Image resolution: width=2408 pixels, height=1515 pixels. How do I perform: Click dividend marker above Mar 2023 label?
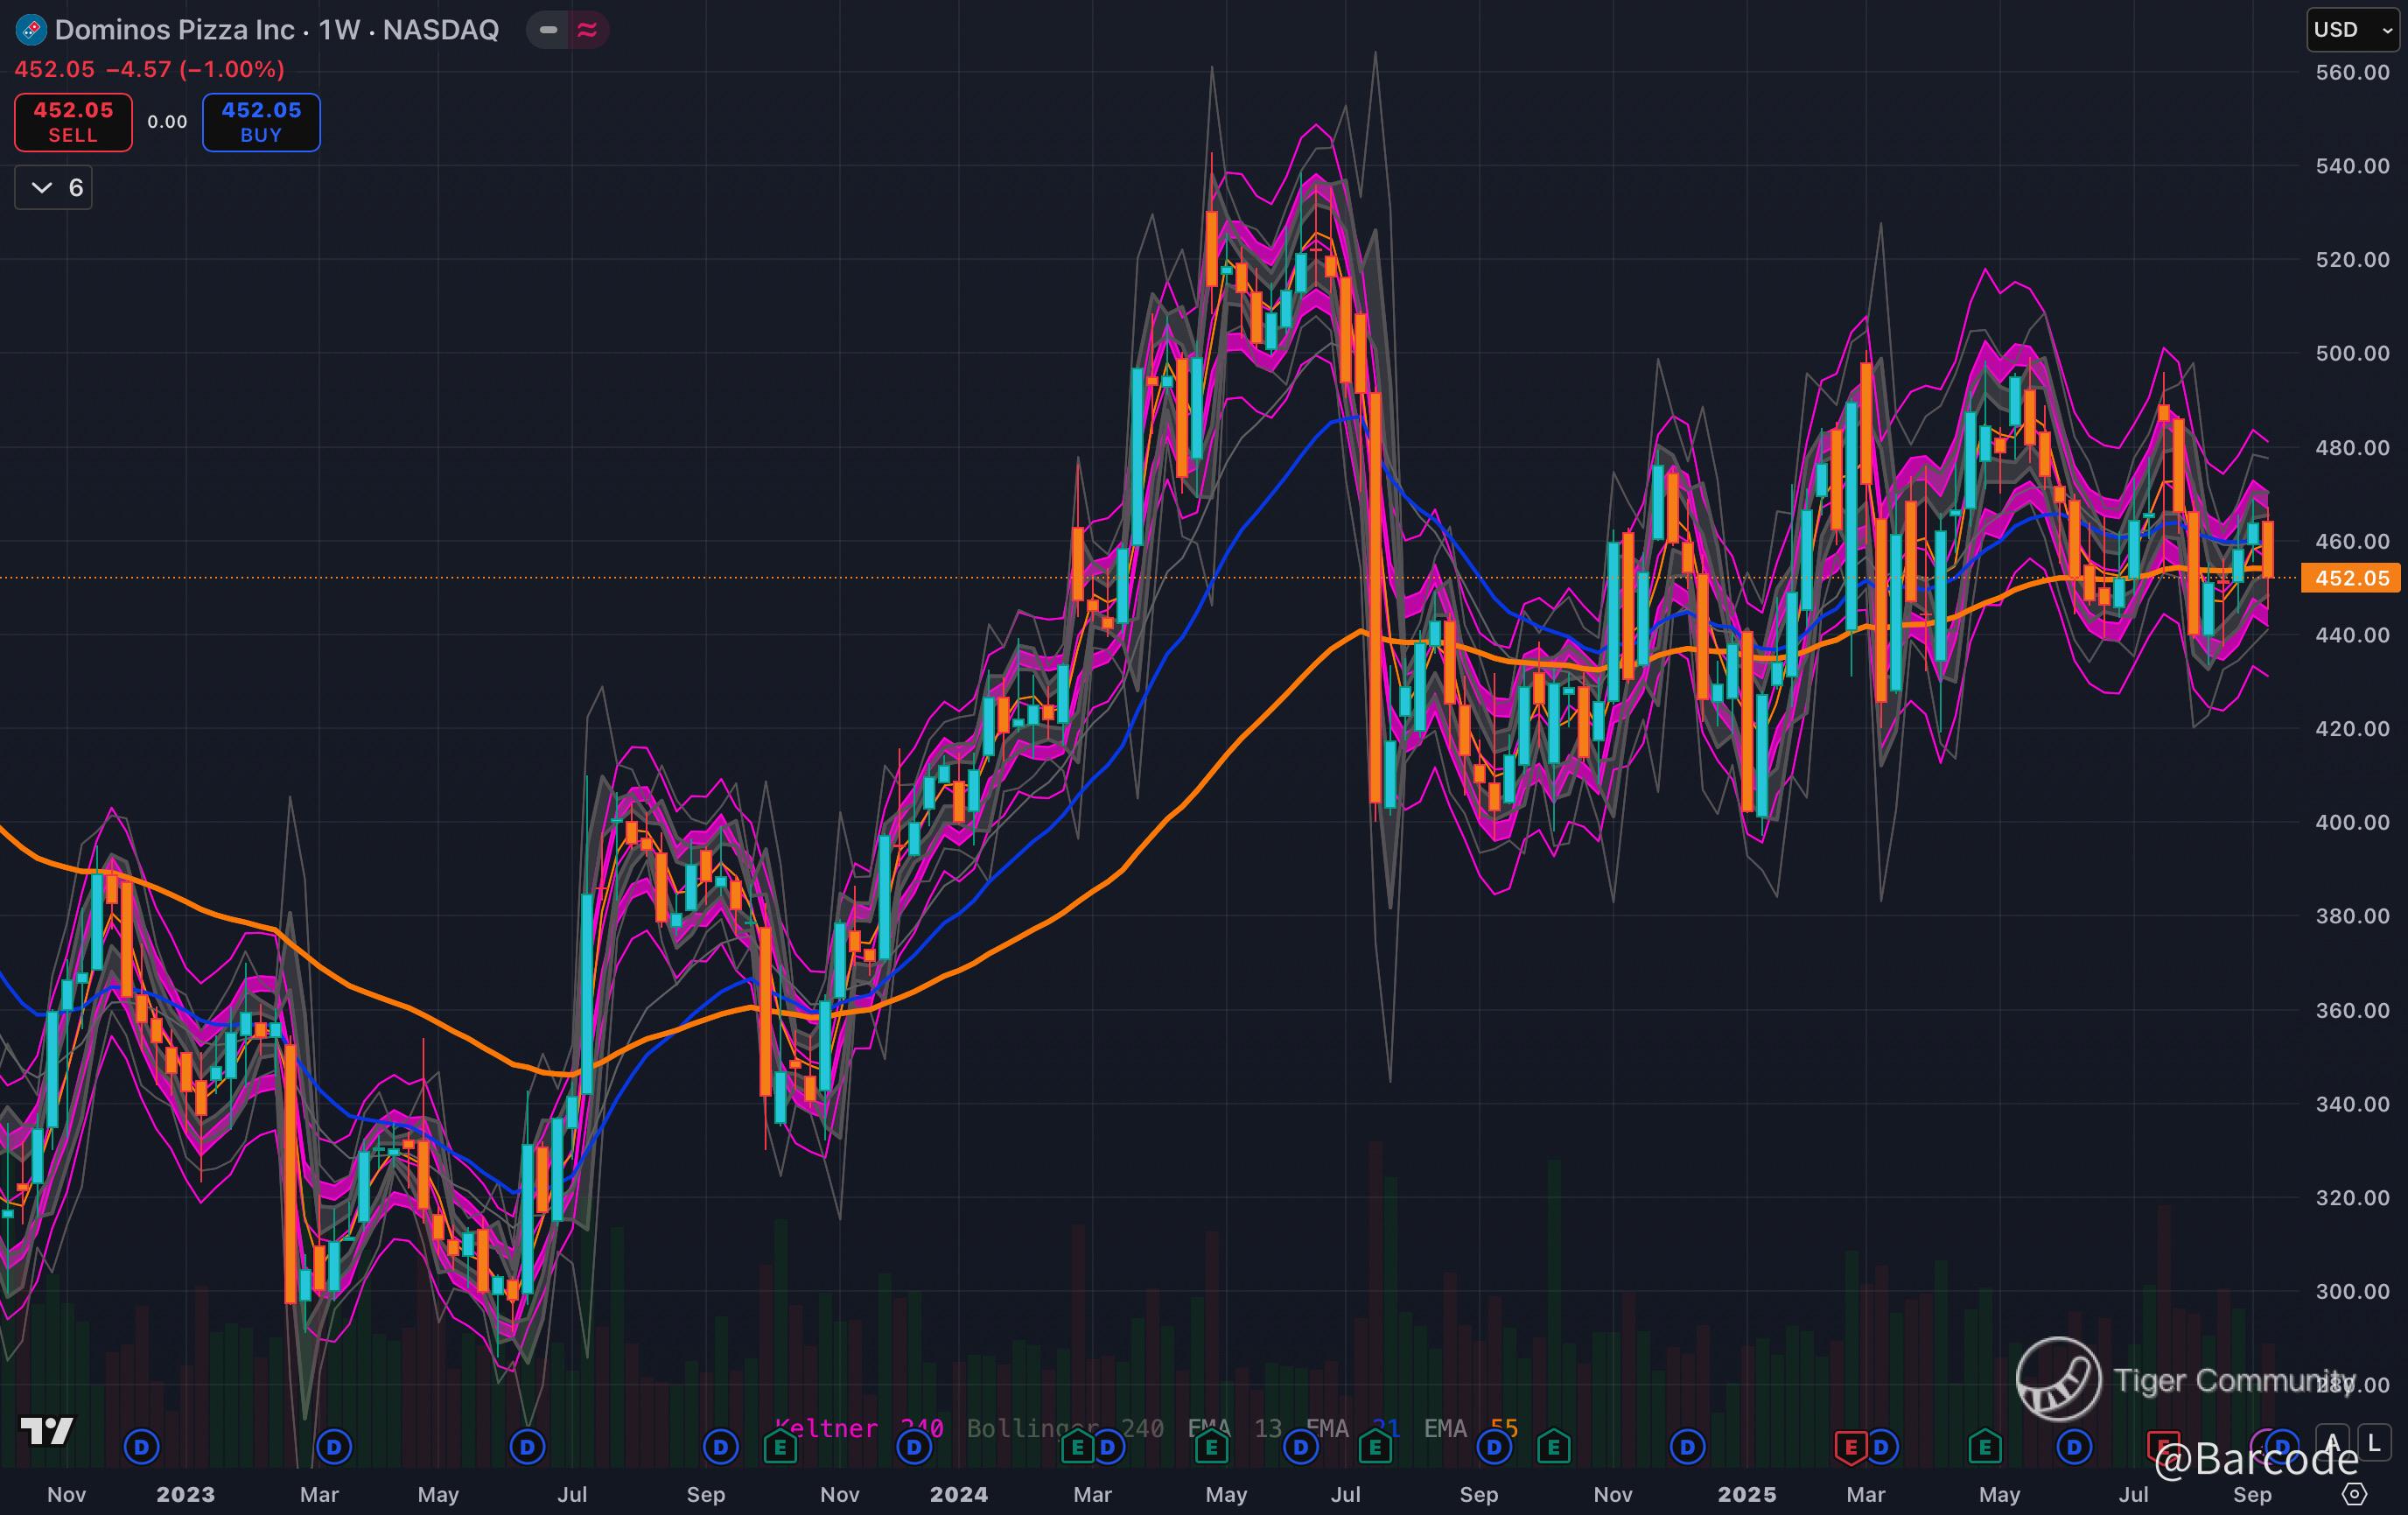pos(334,1447)
